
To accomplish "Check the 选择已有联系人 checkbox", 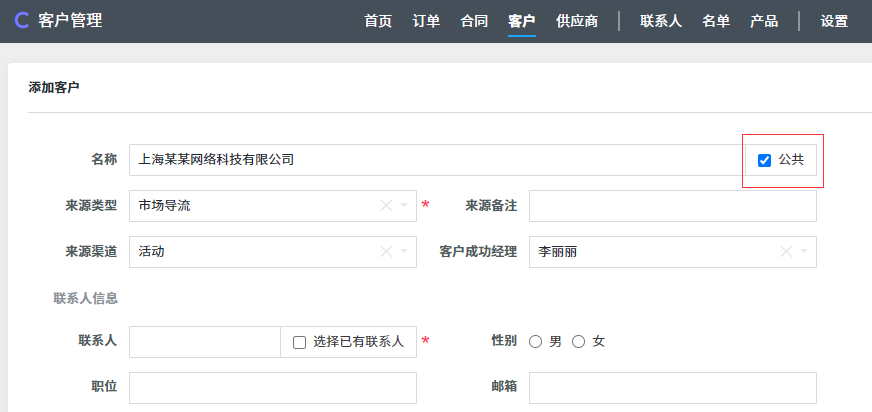I will click(x=299, y=342).
